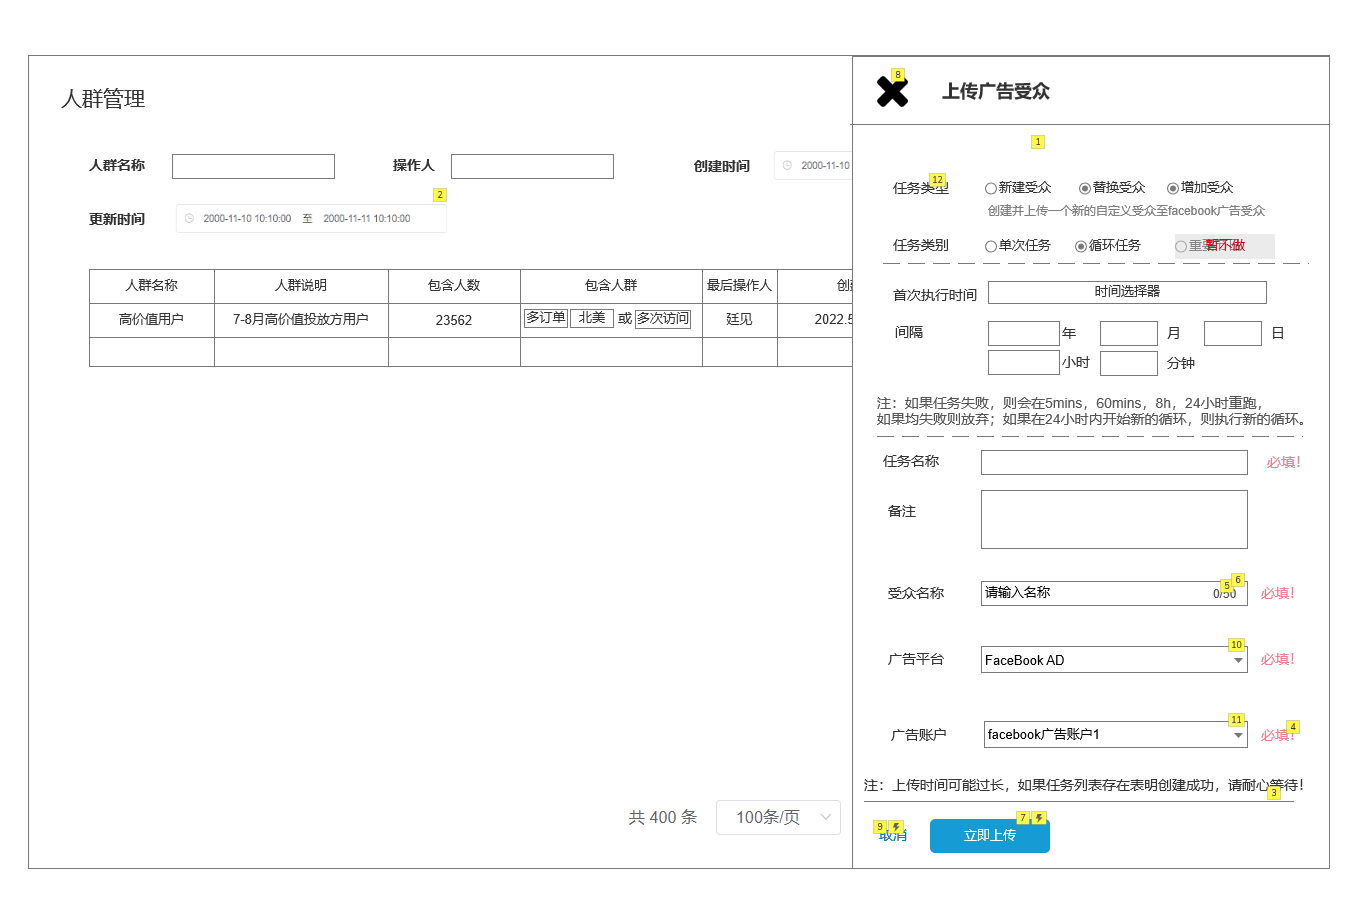This screenshot has width=1351, height=919.
Task: Click the interval 日 input box
Action: coord(1233,333)
